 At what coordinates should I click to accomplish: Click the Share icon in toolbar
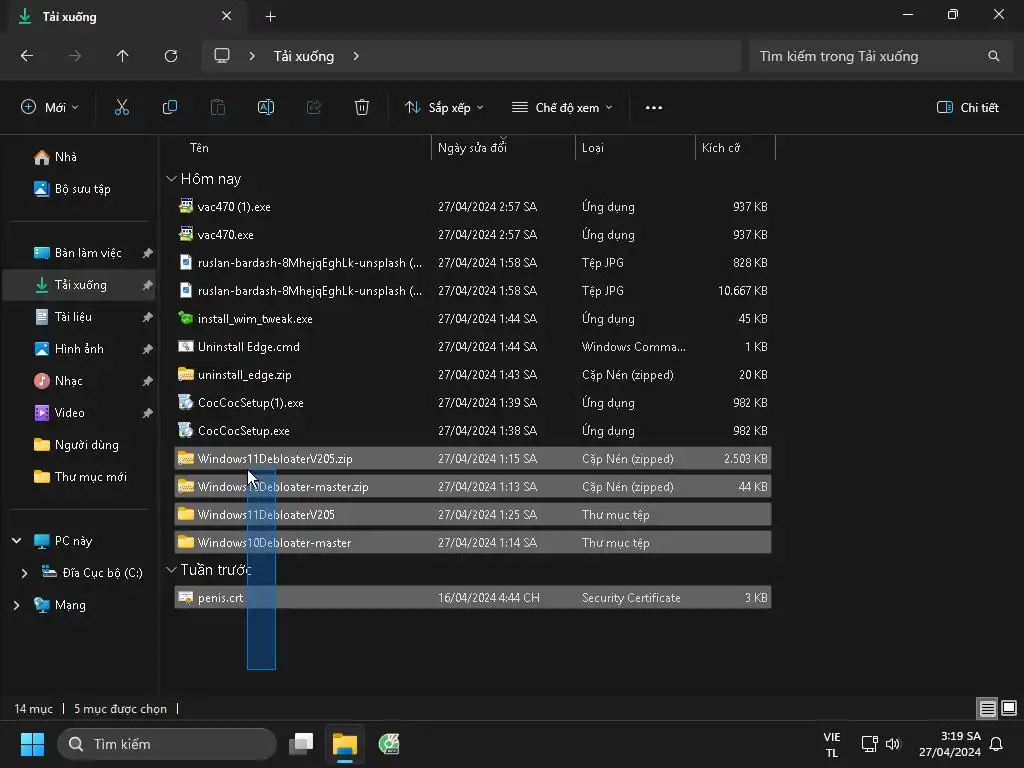click(314, 107)
